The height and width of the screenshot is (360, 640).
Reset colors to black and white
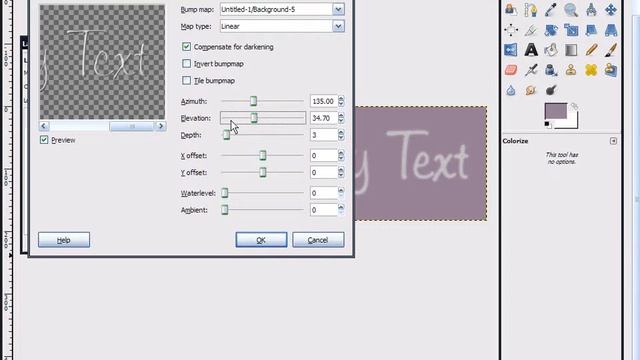click(x=547, y=124)
